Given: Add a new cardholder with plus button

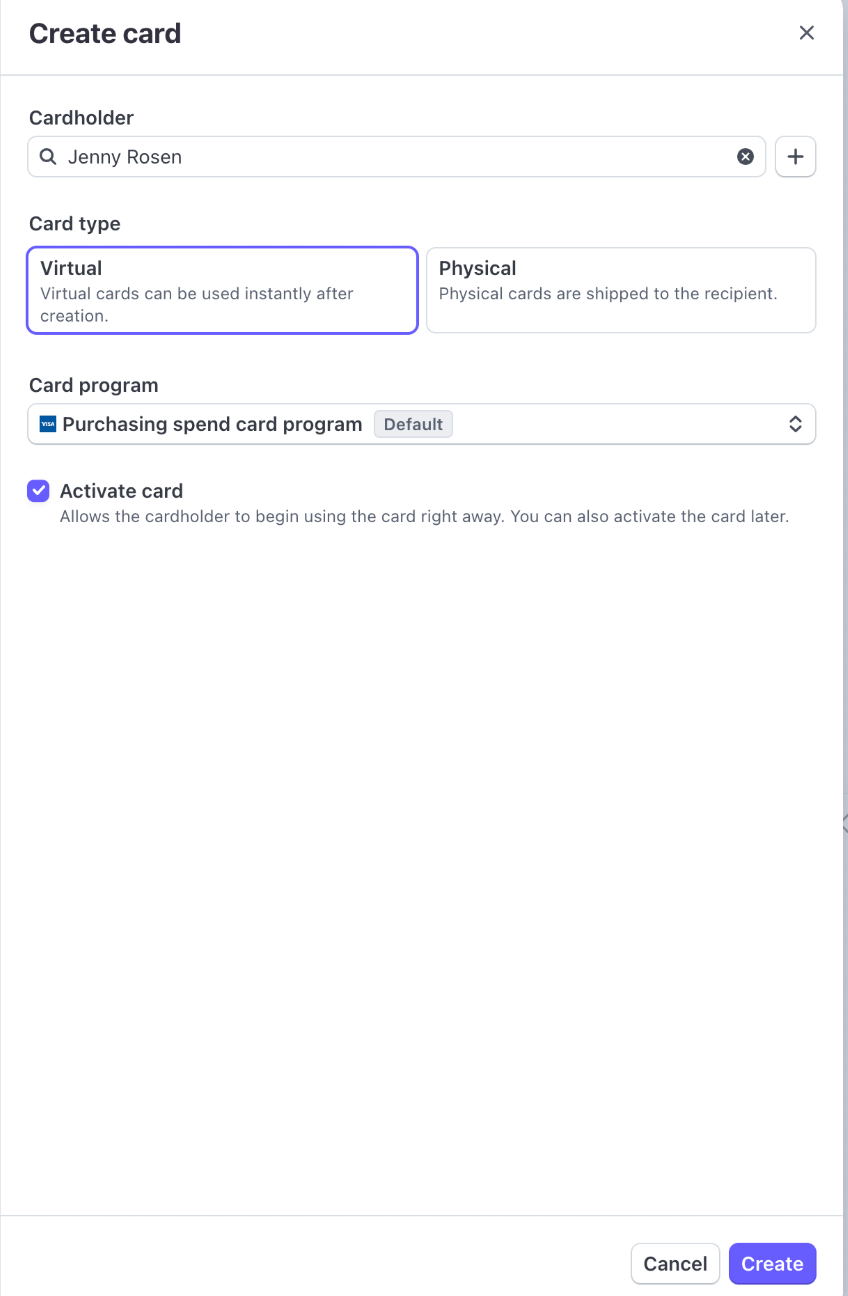Looking at the screenshot, I should 795,157.
